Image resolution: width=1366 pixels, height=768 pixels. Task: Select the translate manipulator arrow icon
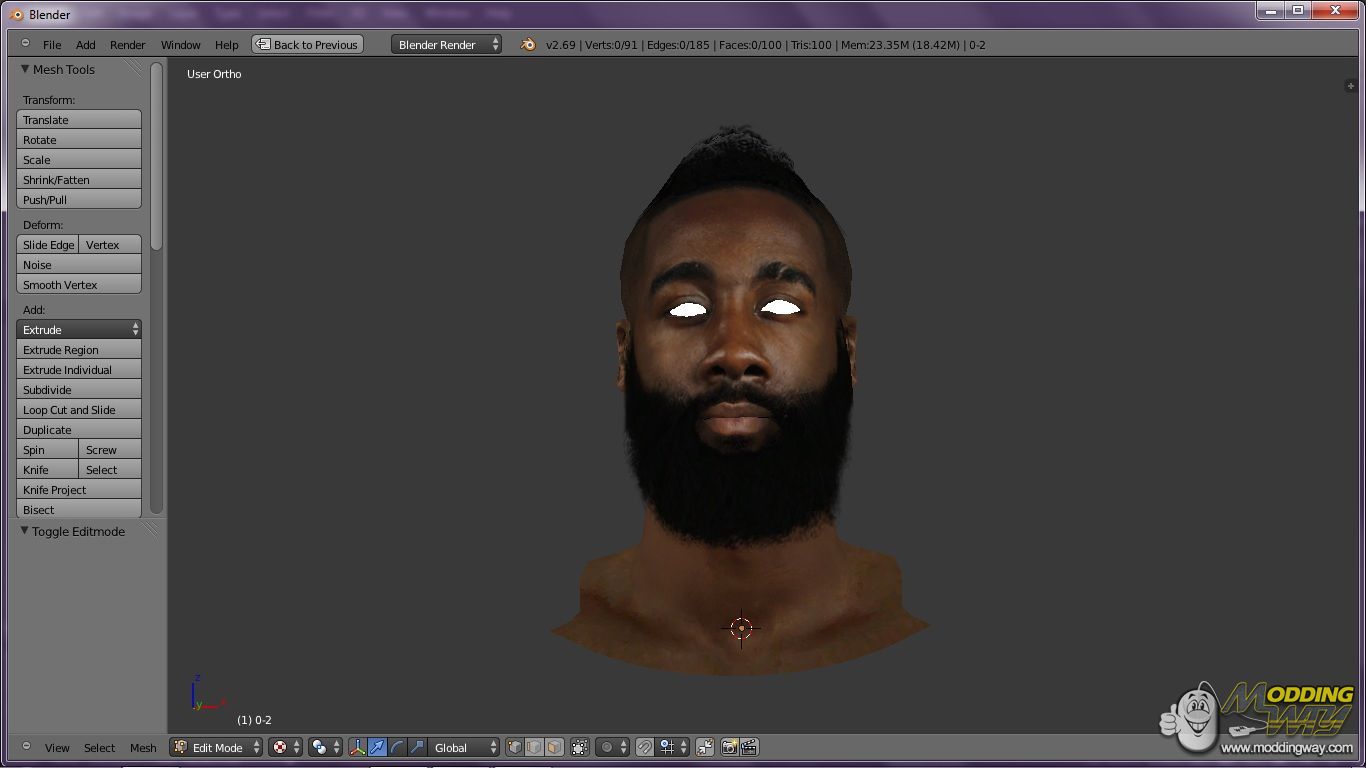click(x=377, y=747)
